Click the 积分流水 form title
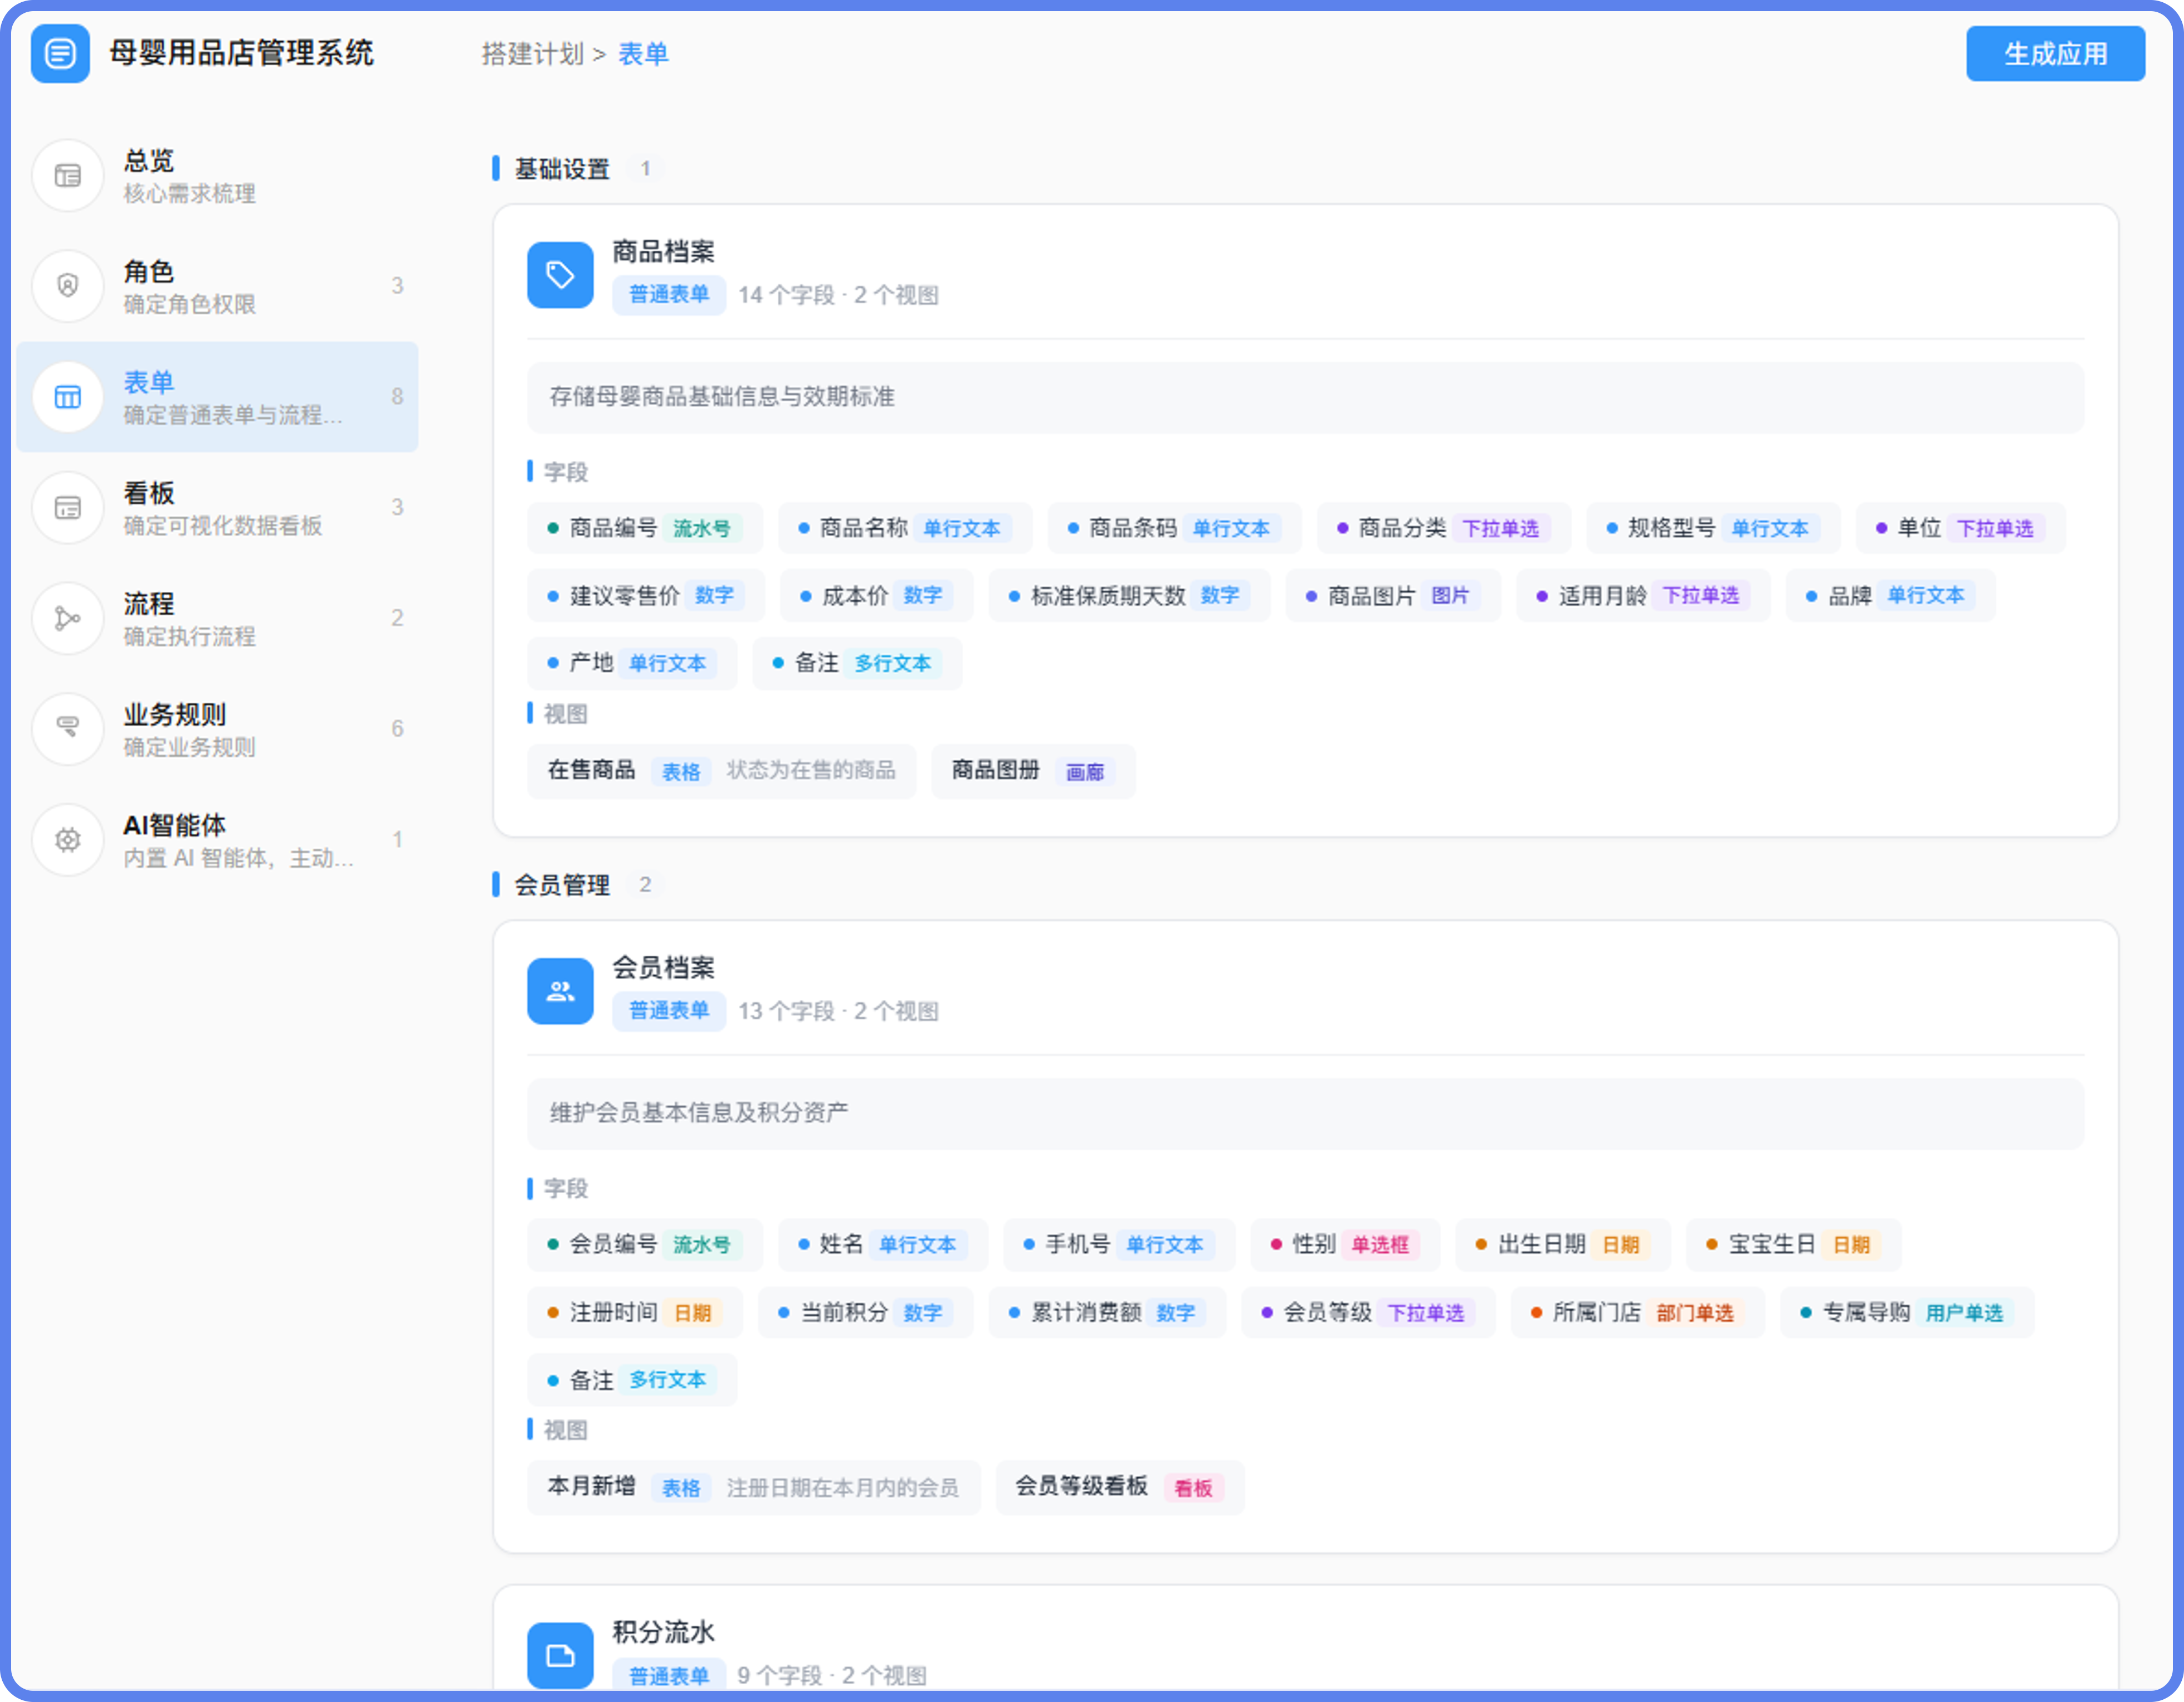The image size is (2184, 1702). (x=664, y=1632)
